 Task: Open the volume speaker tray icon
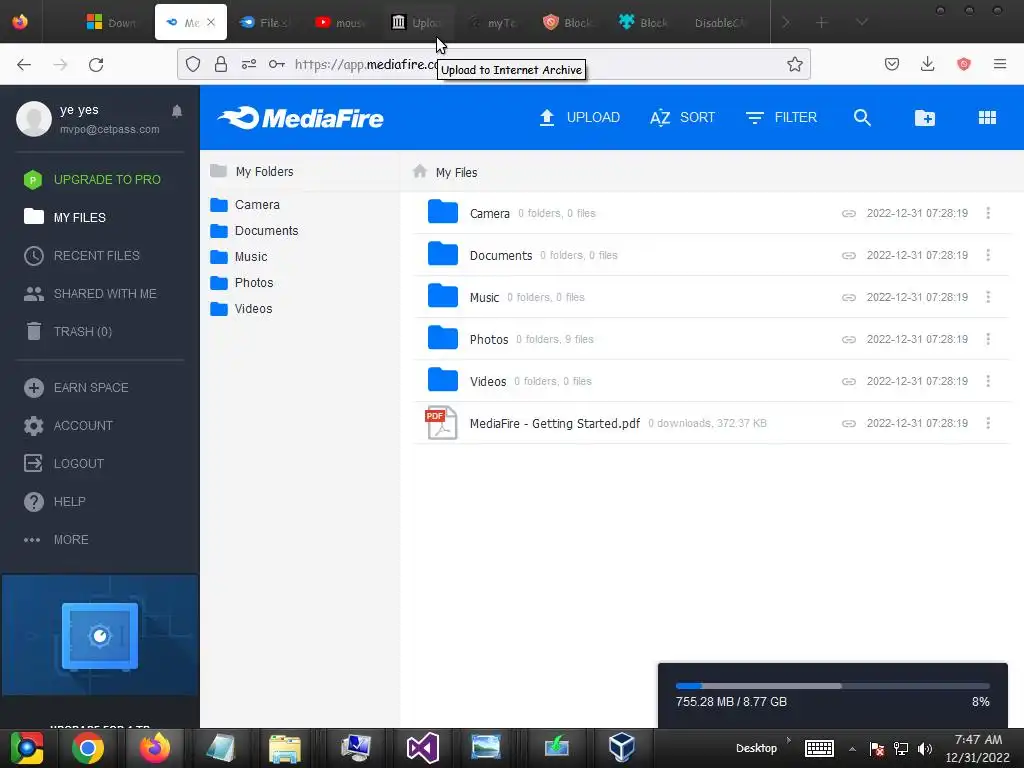[x=925, y=748]
